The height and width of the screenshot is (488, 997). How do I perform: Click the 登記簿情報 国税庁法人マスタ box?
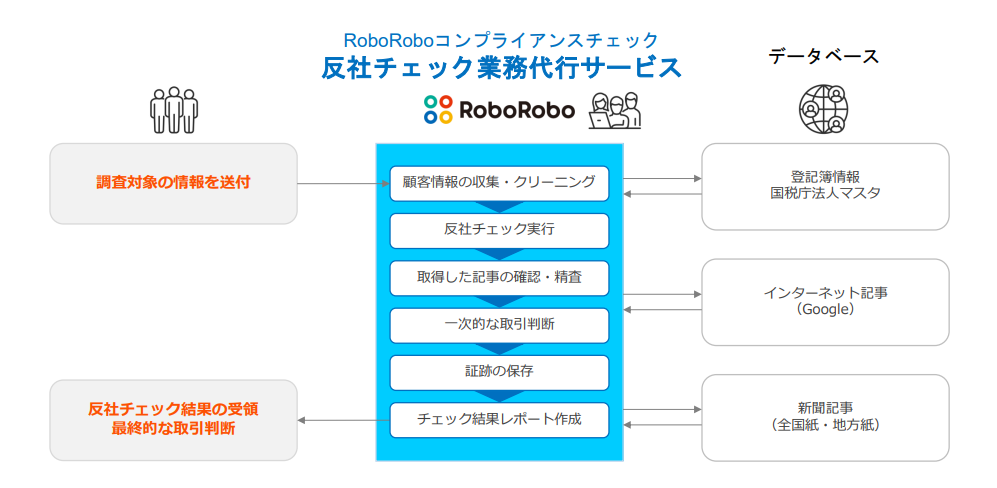825,185
